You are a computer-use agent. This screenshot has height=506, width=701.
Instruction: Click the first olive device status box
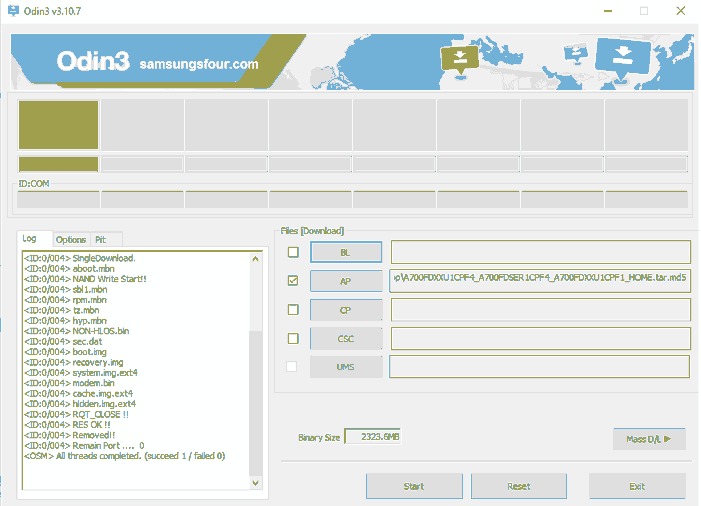click(59, 125)
